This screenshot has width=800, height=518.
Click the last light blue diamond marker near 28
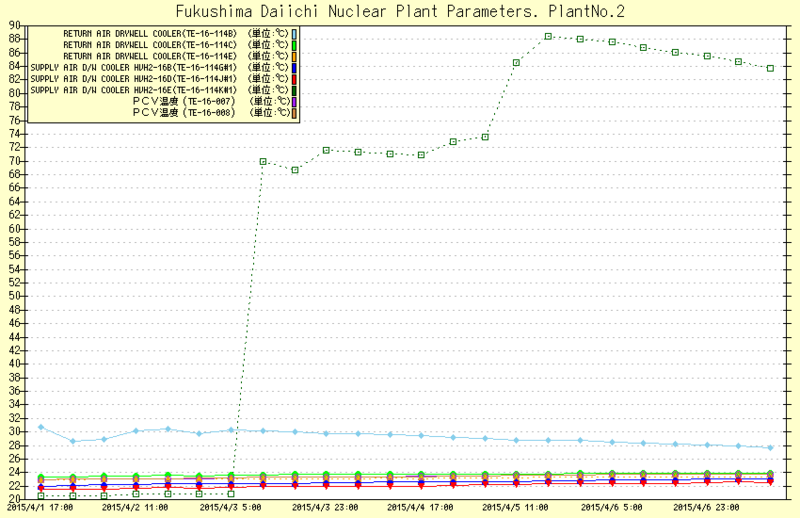pyautogui.click(x=770, y=448)
